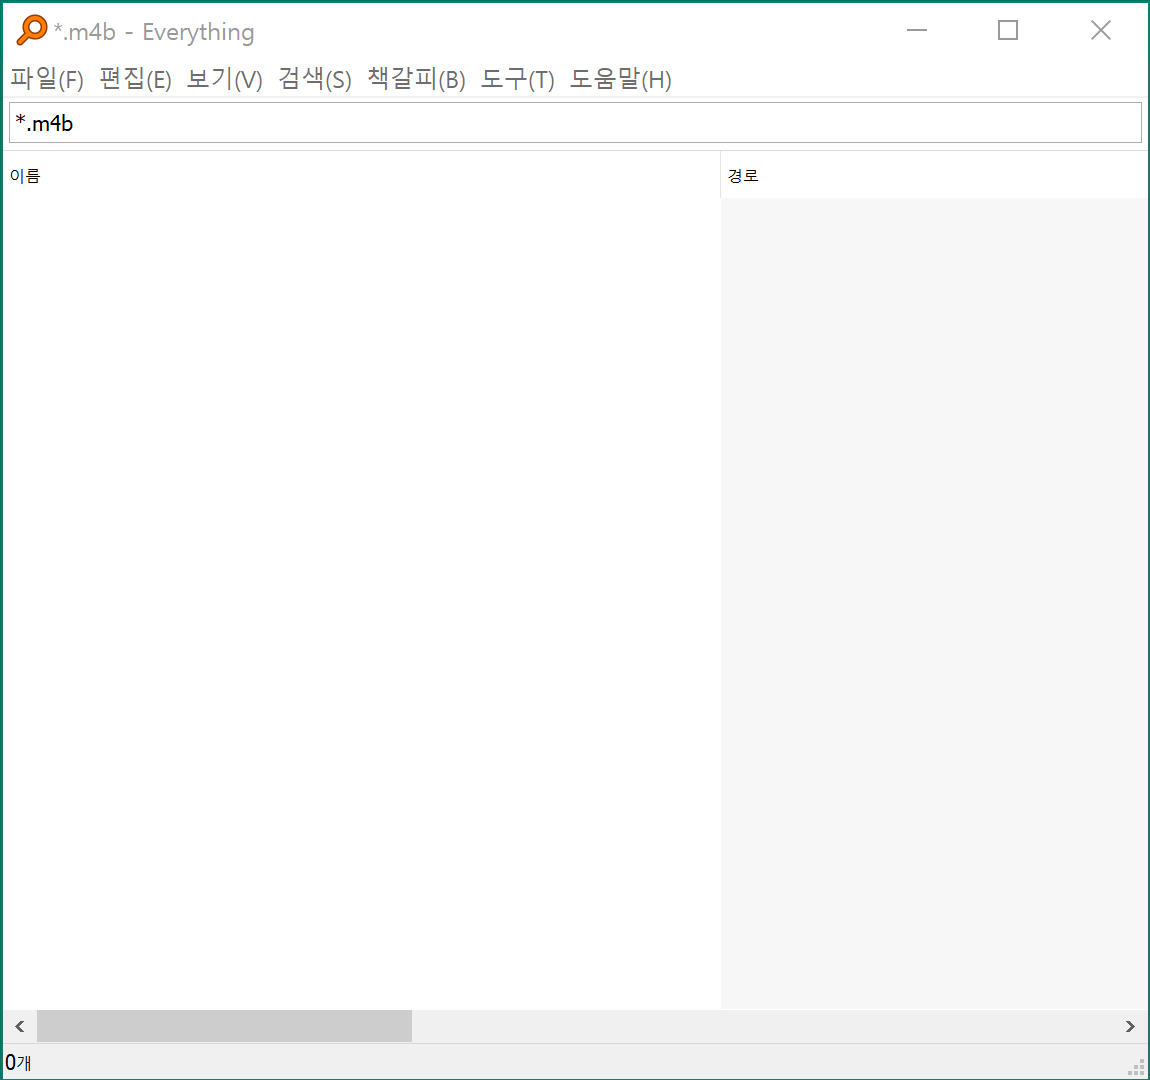This screenshot has height=1080, width=1150.
Task: Sort results by 이름 column header
Action: [x=362, y=175]
